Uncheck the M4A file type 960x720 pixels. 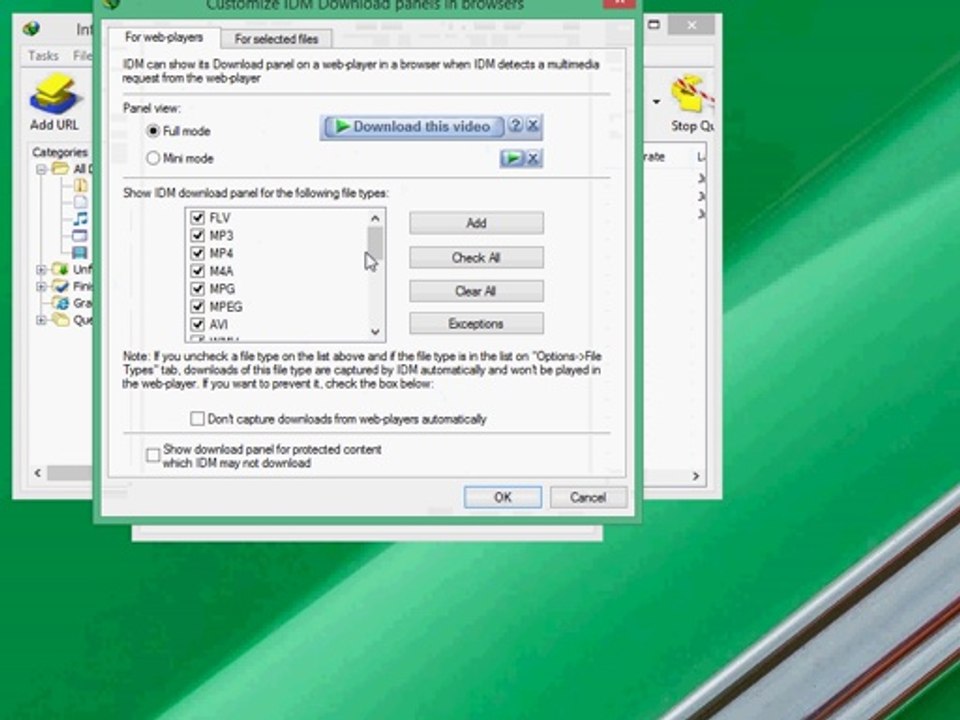[x=197, y=271]
